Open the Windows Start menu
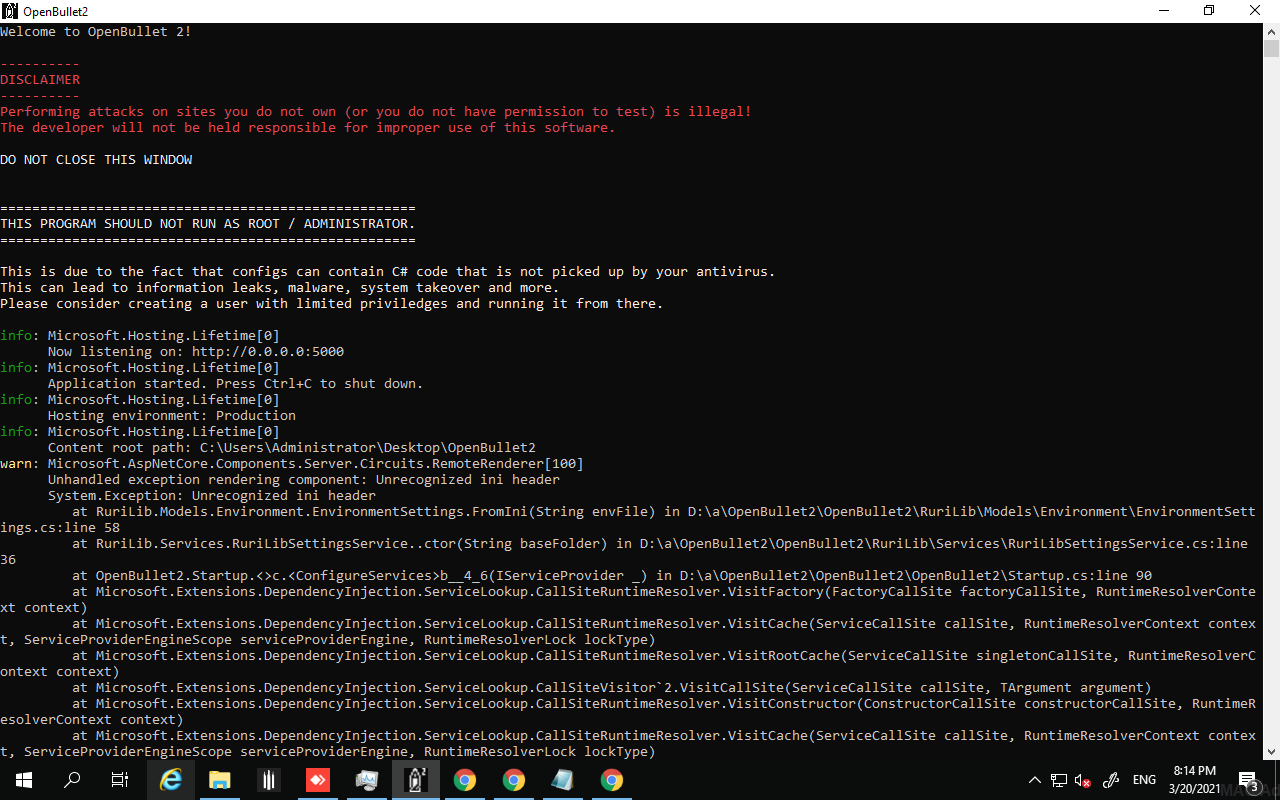 (x=24, y=780)
